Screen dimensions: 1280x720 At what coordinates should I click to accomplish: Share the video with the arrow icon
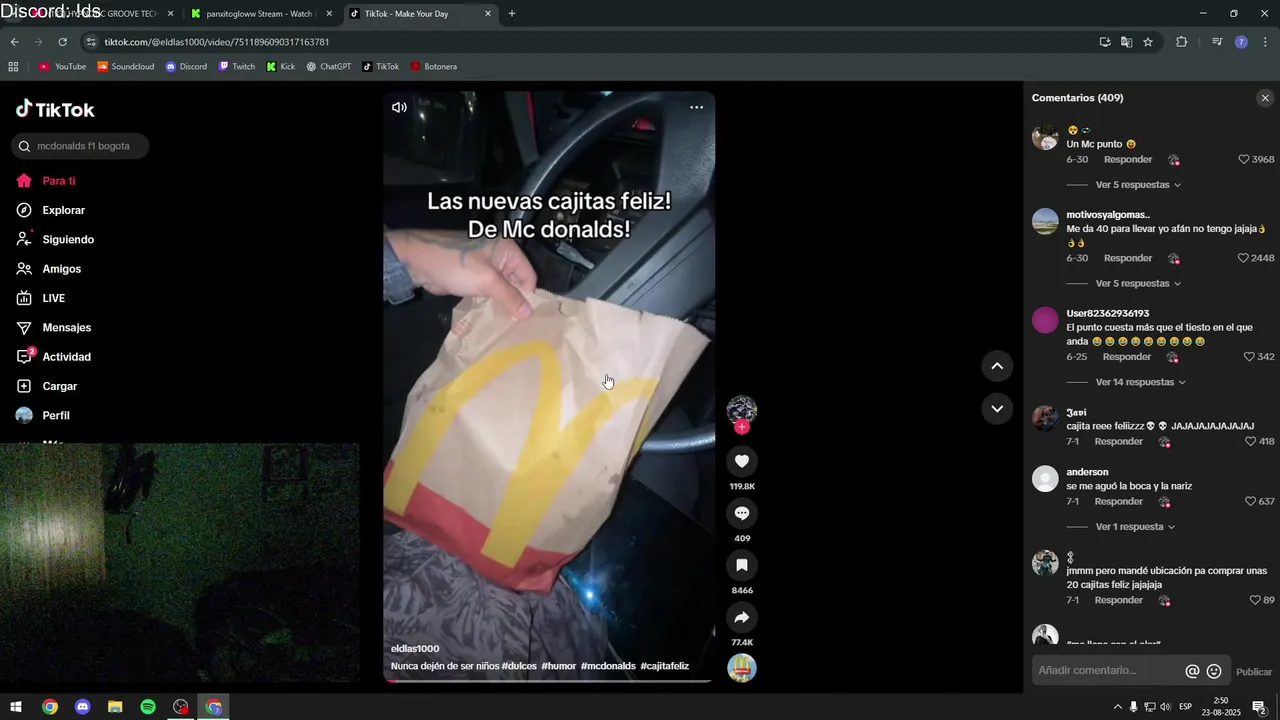pos(742,617)
